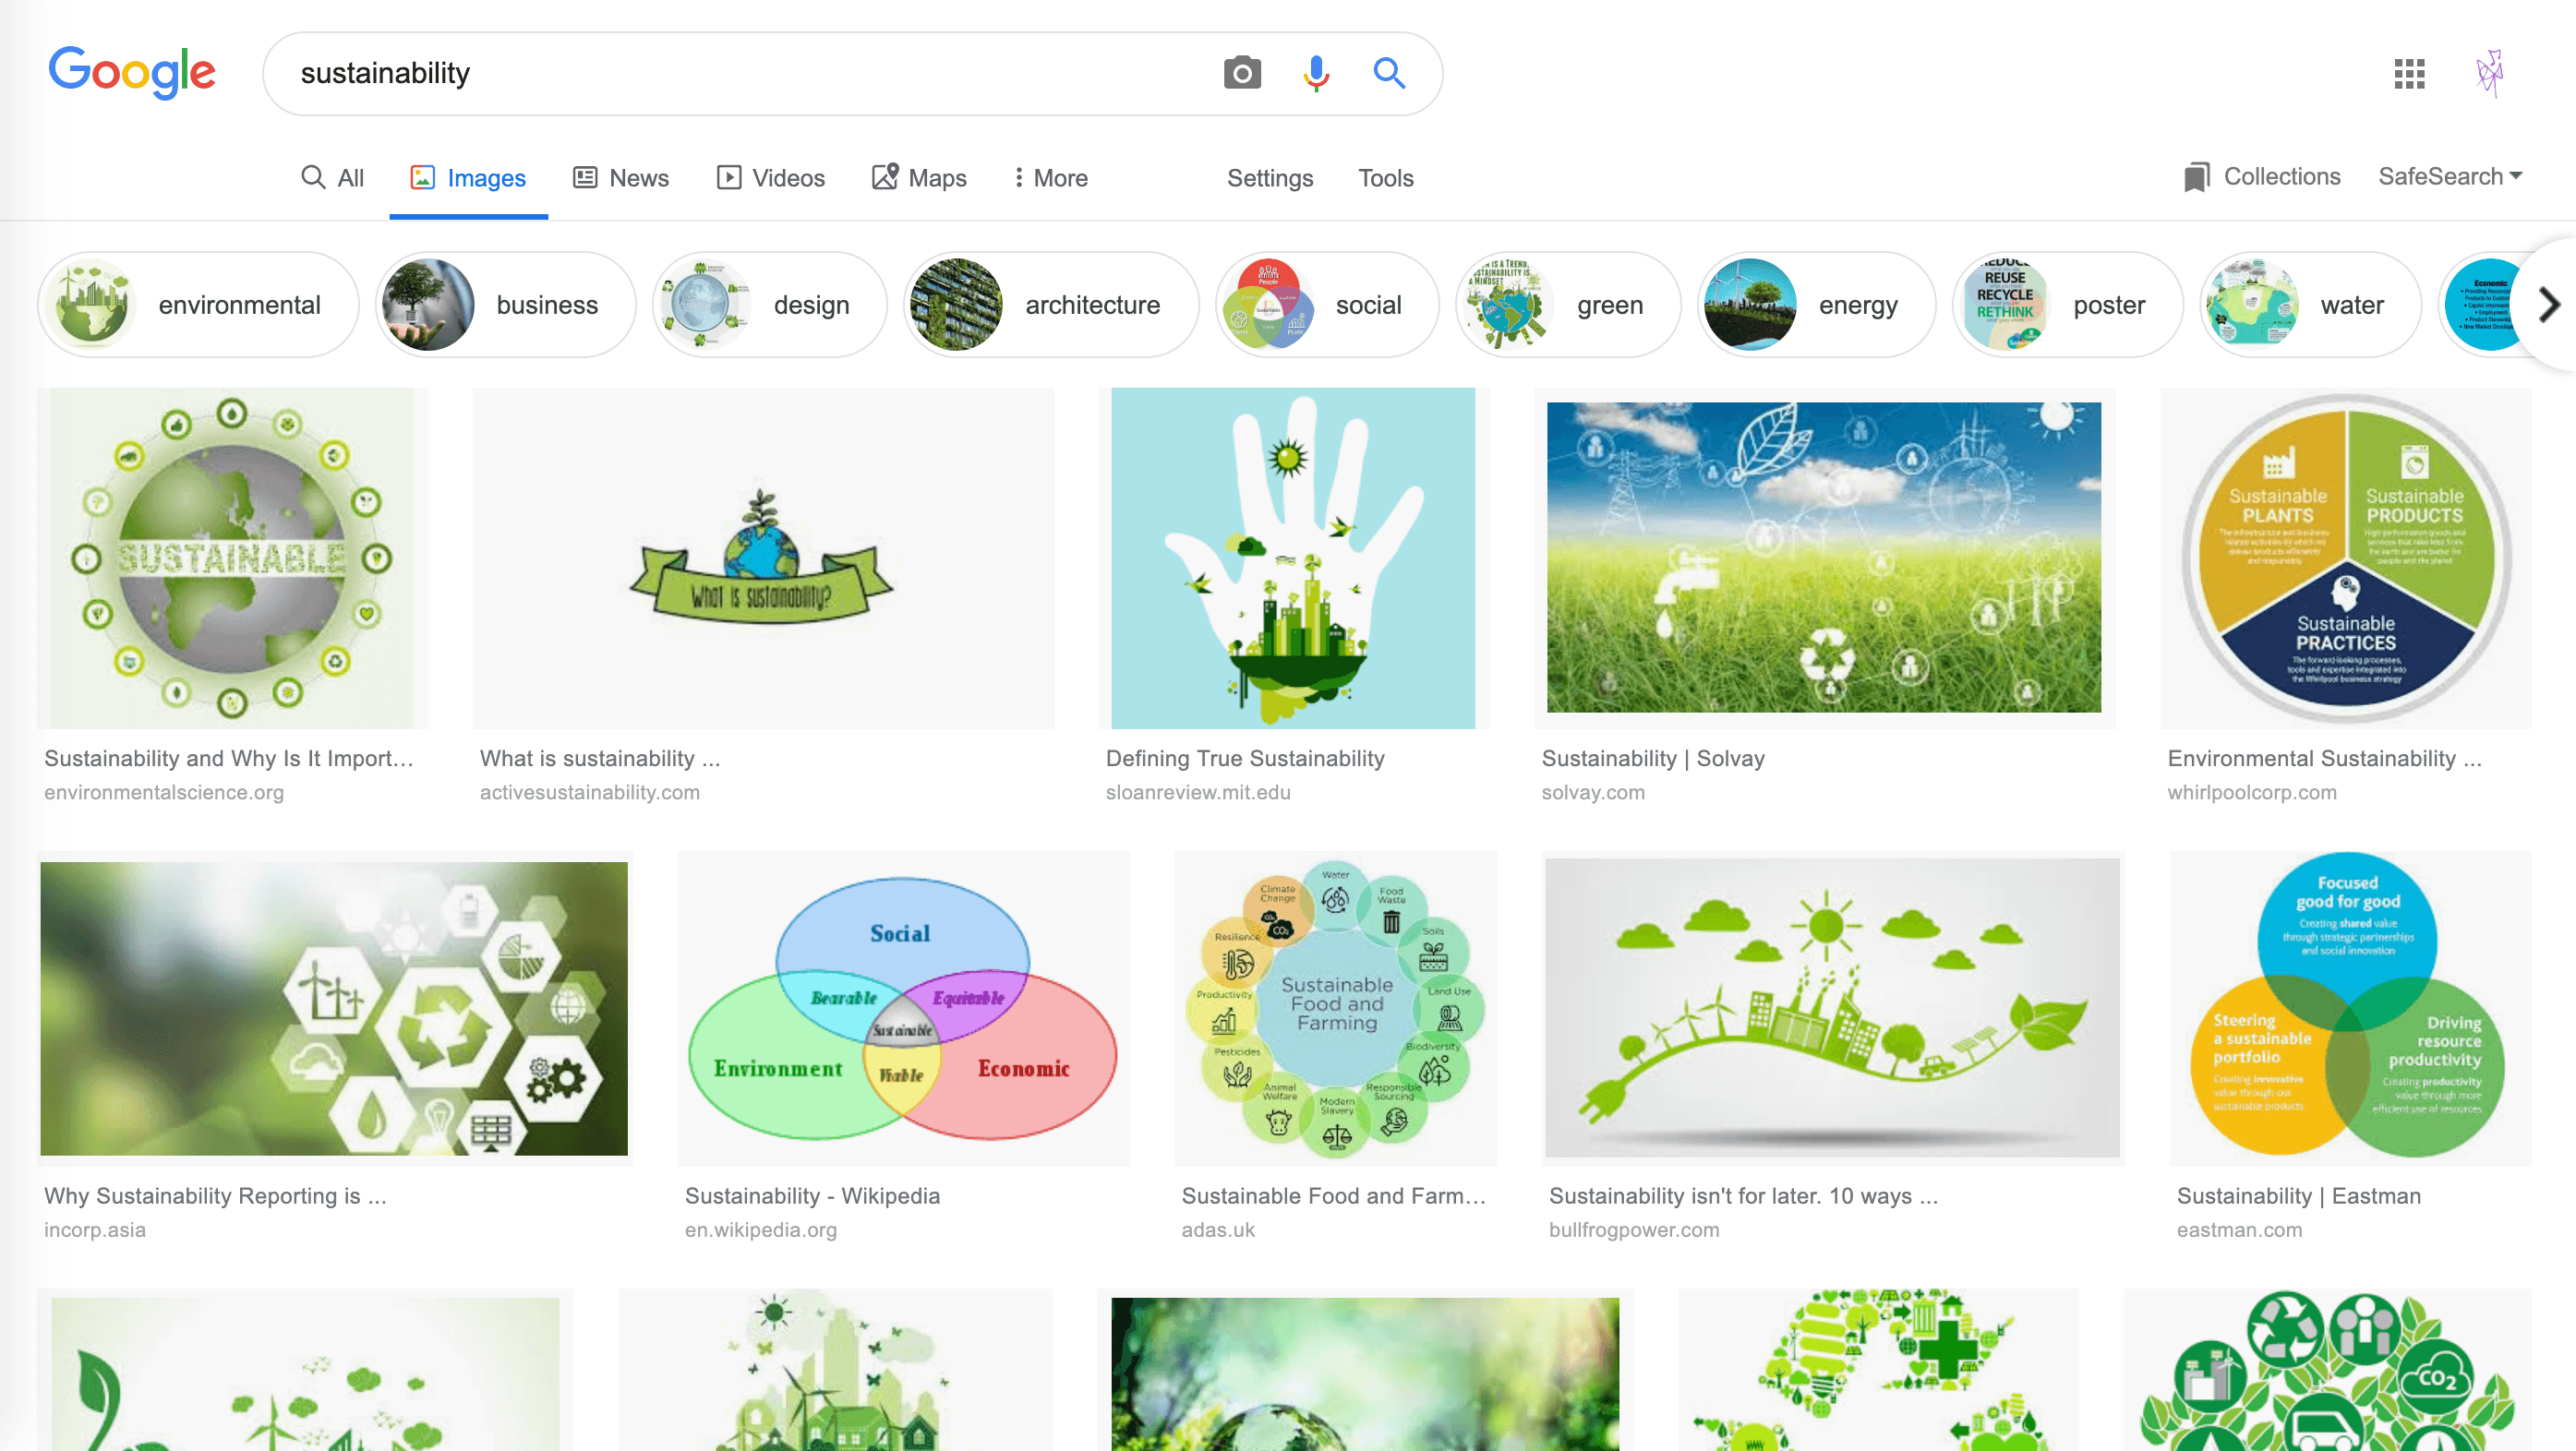Screen dimensions: 2576x1451
Task: Open the SafeSearch dropdown
Action: pos(2450,176)
